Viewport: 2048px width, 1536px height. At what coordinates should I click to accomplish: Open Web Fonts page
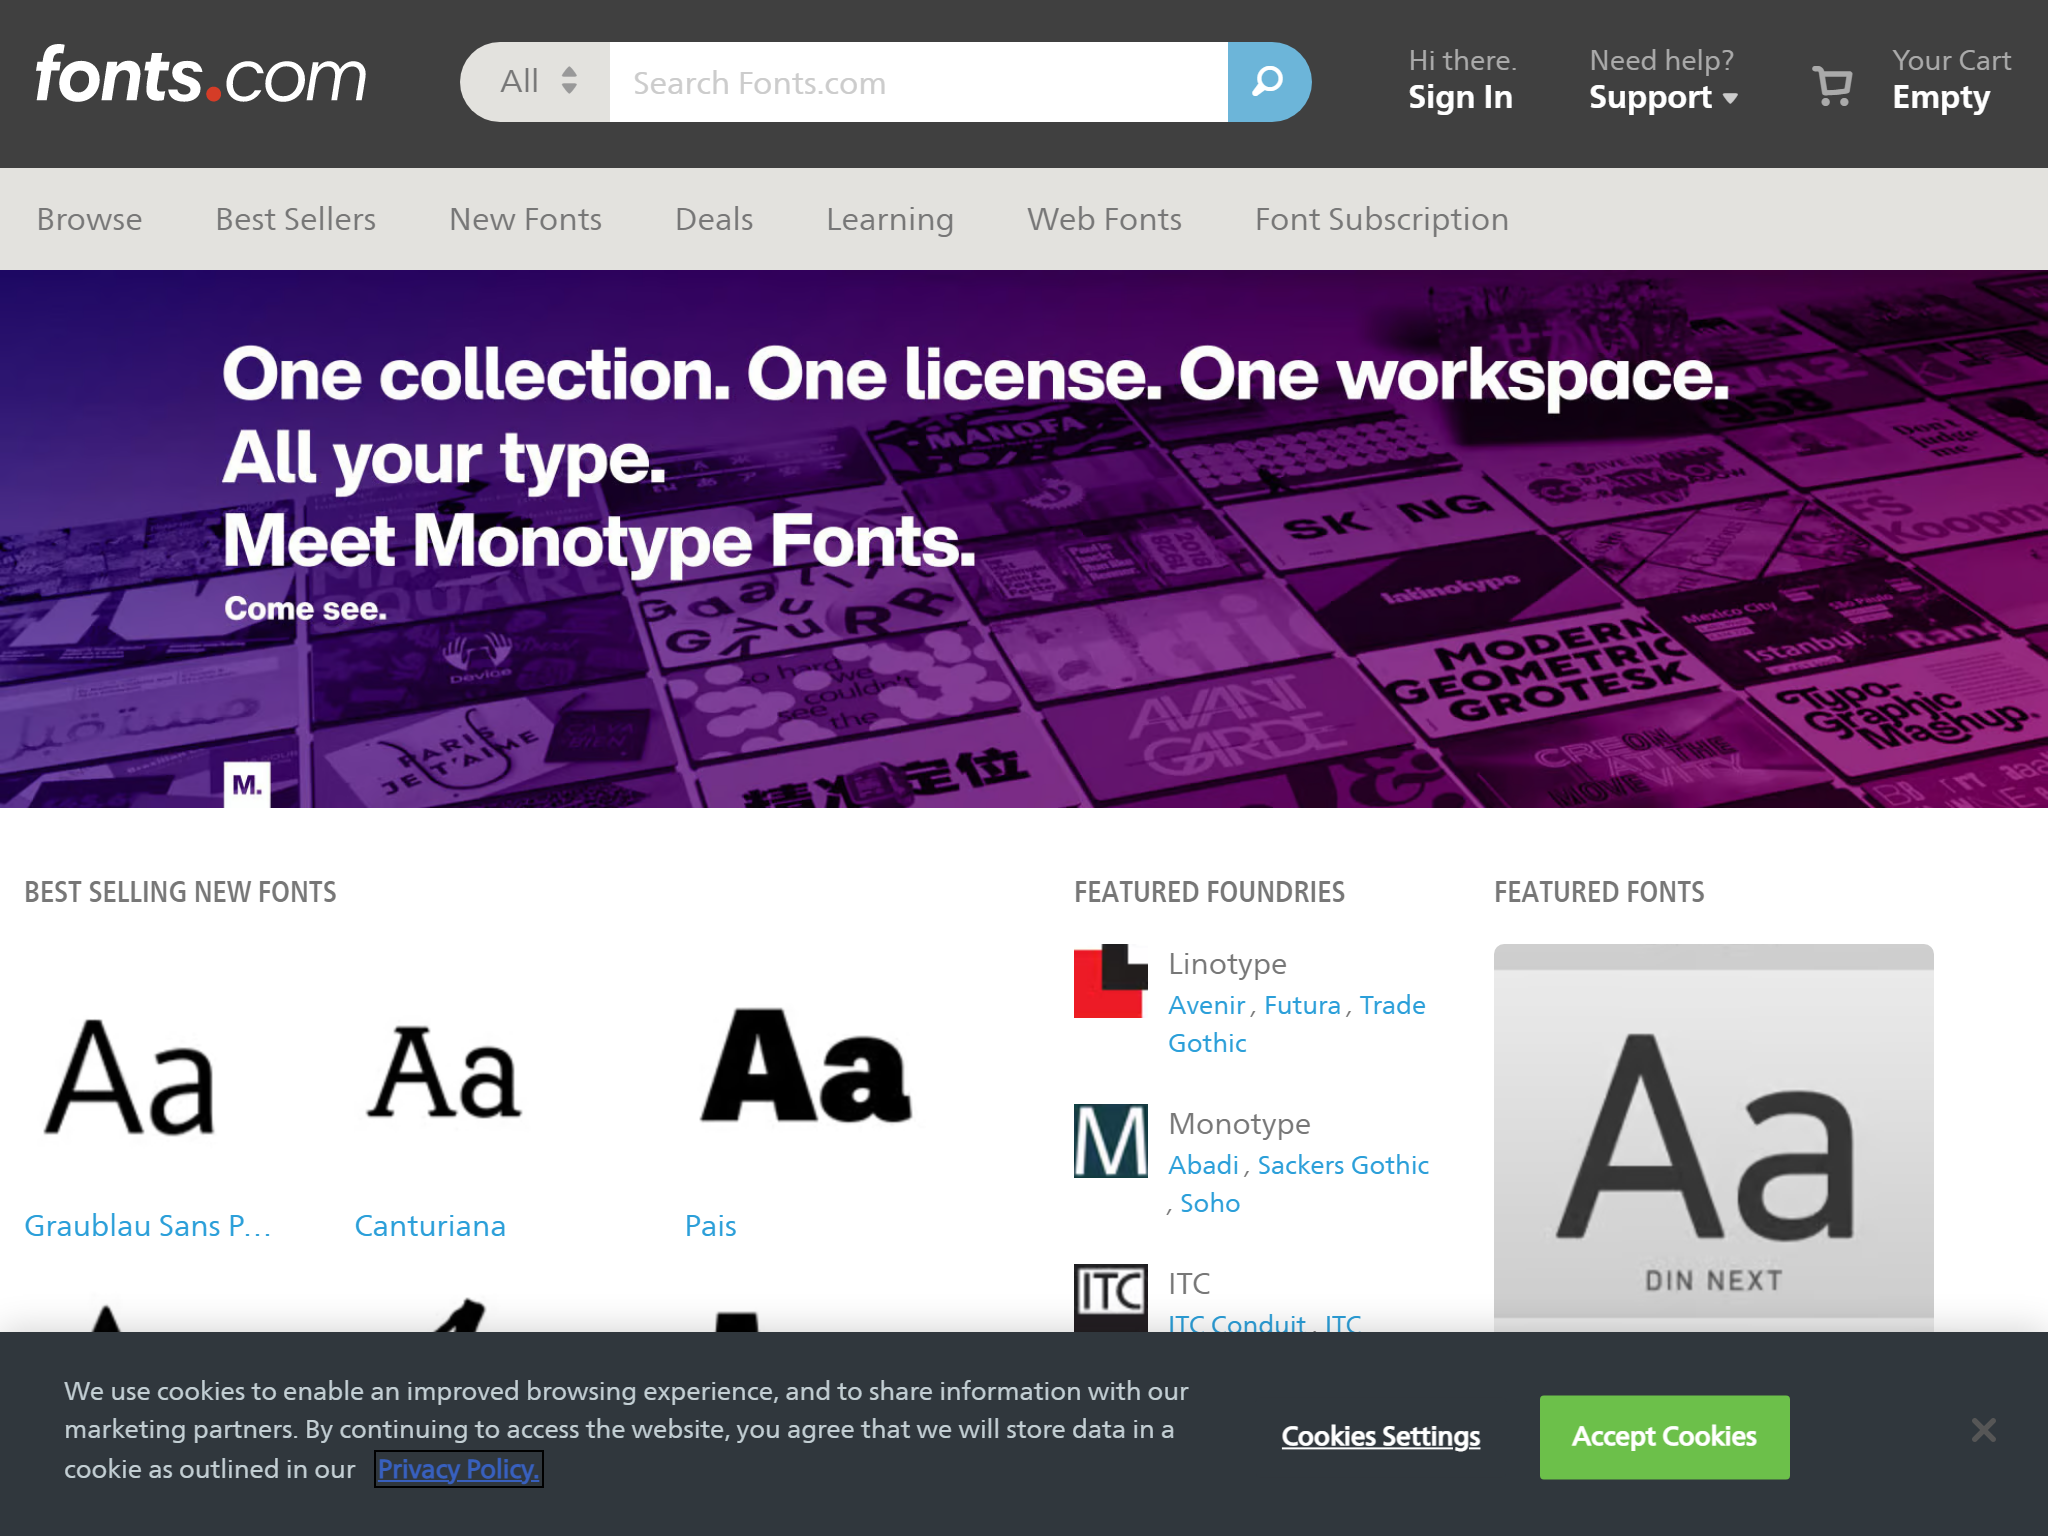click(1105, 219)
